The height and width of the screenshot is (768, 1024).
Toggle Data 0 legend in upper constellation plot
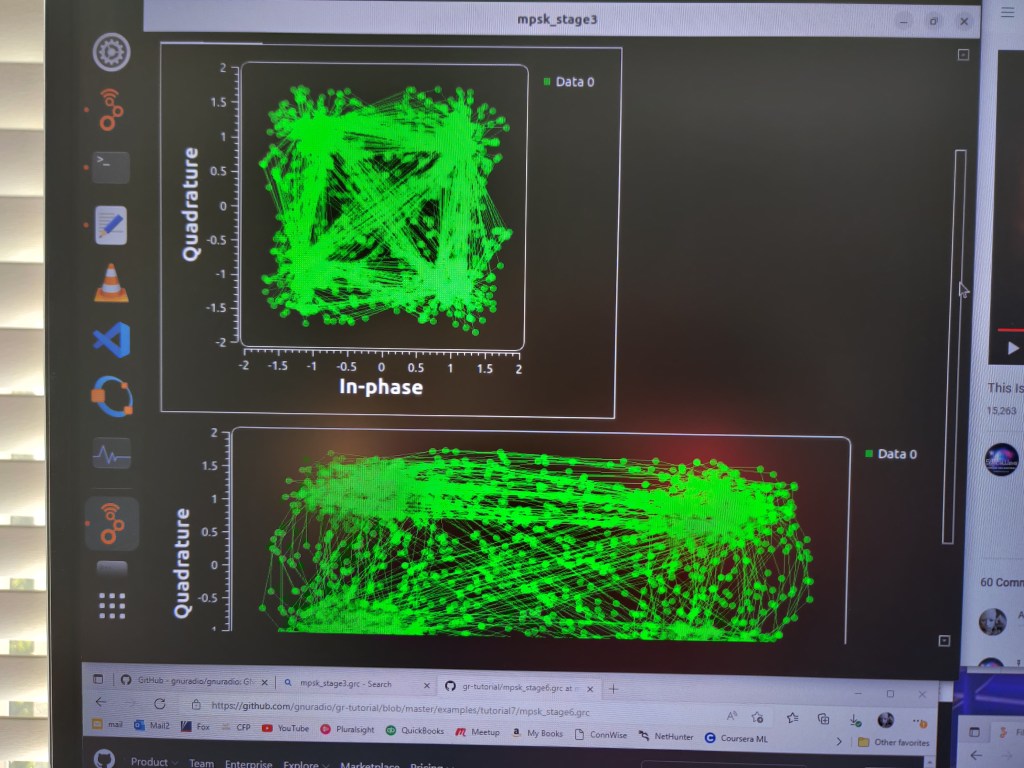(x=569, y=82)
